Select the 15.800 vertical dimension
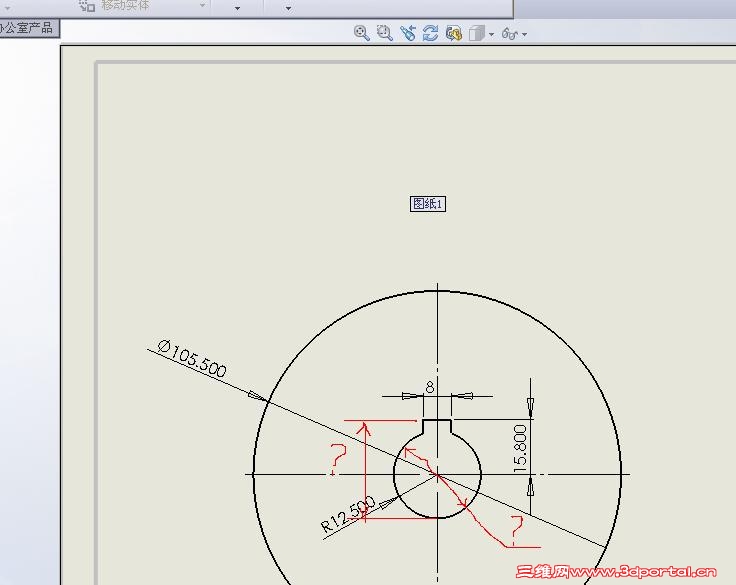 [x=520, y=448]
